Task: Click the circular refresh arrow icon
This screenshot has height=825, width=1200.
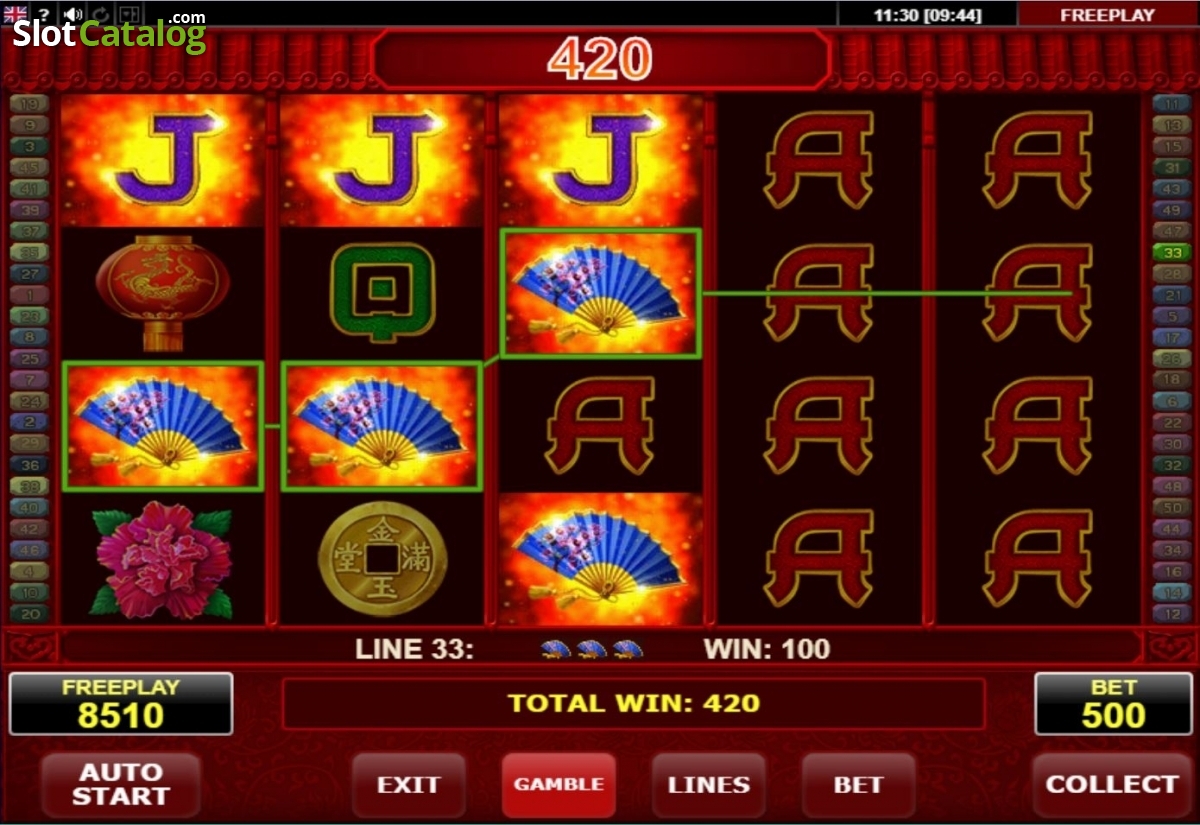Action: tap(101, 14)
